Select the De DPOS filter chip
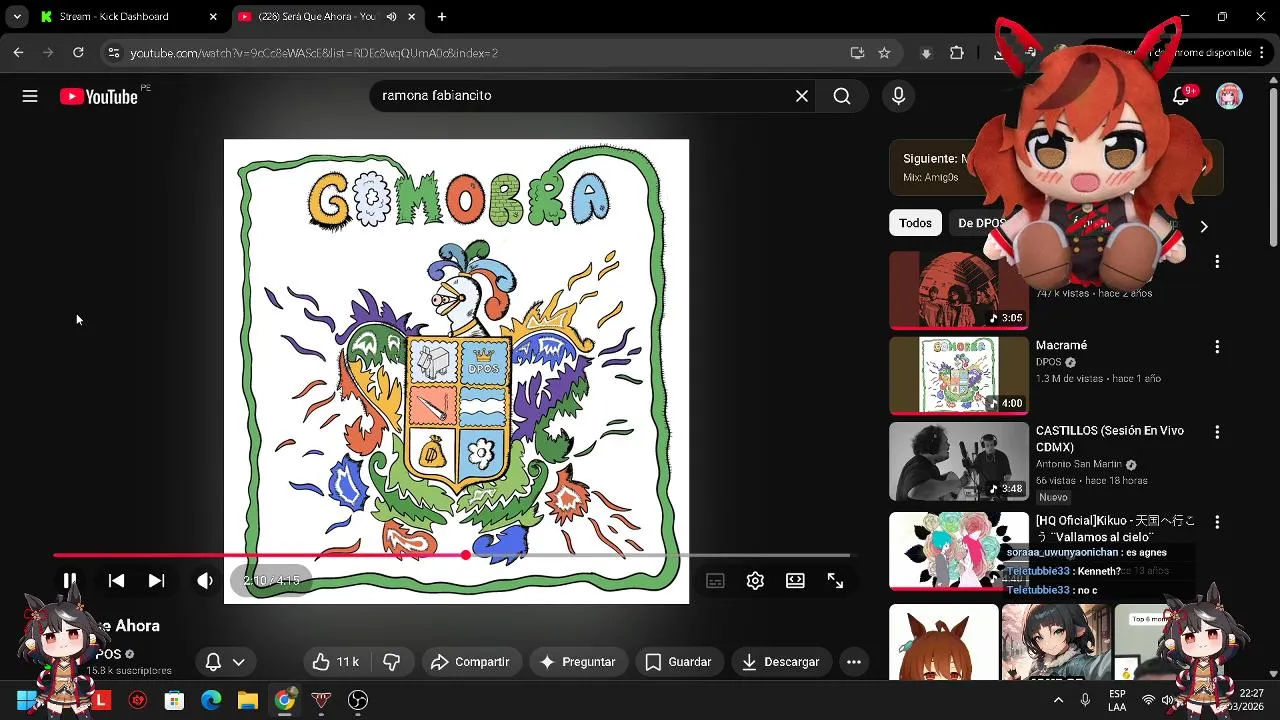The width and height of the screenshot is (1280, 720). (980, 223)
